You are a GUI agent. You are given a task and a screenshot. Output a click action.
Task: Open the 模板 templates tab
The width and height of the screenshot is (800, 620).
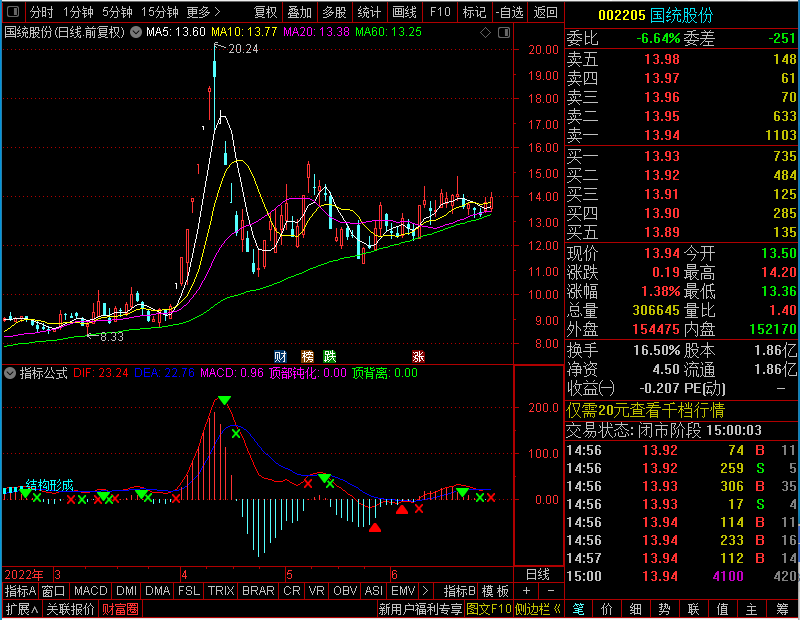point(495,591)
